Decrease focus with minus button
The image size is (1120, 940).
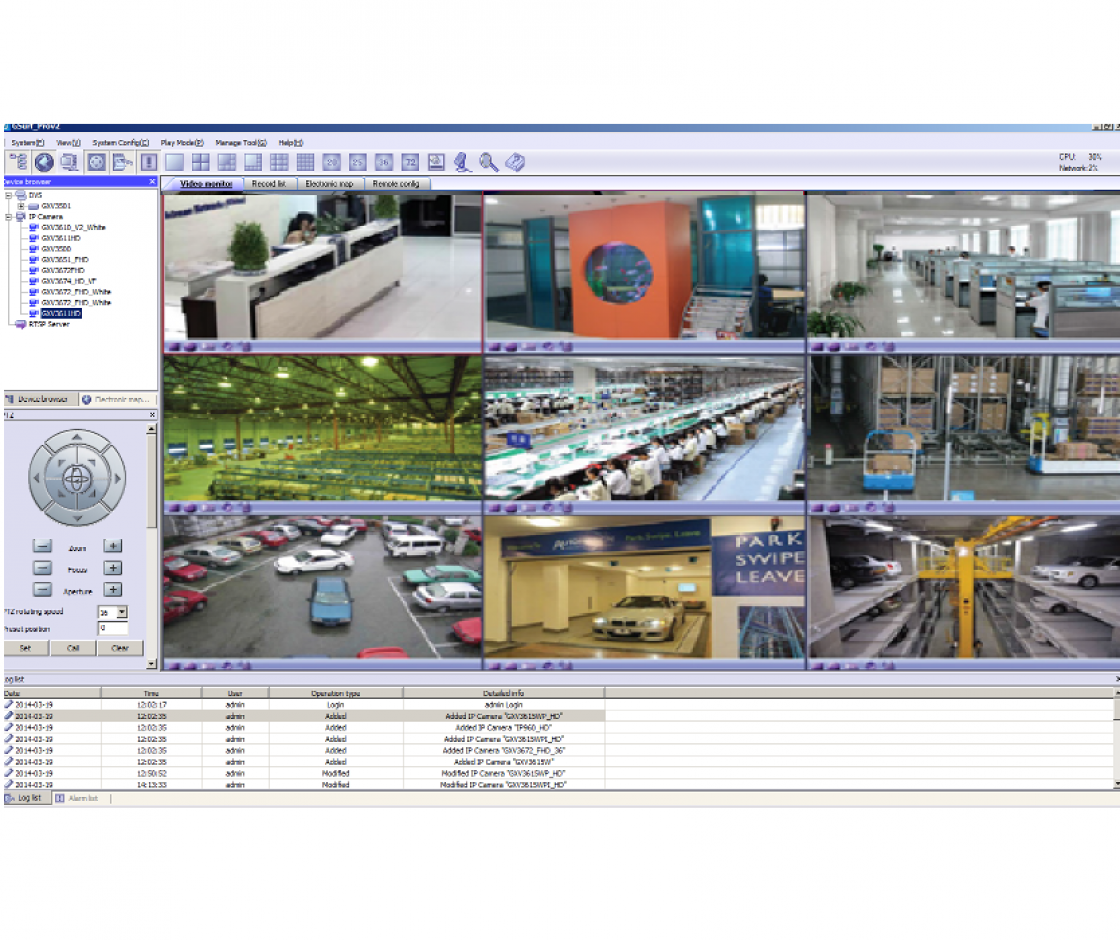pos(42,568)
